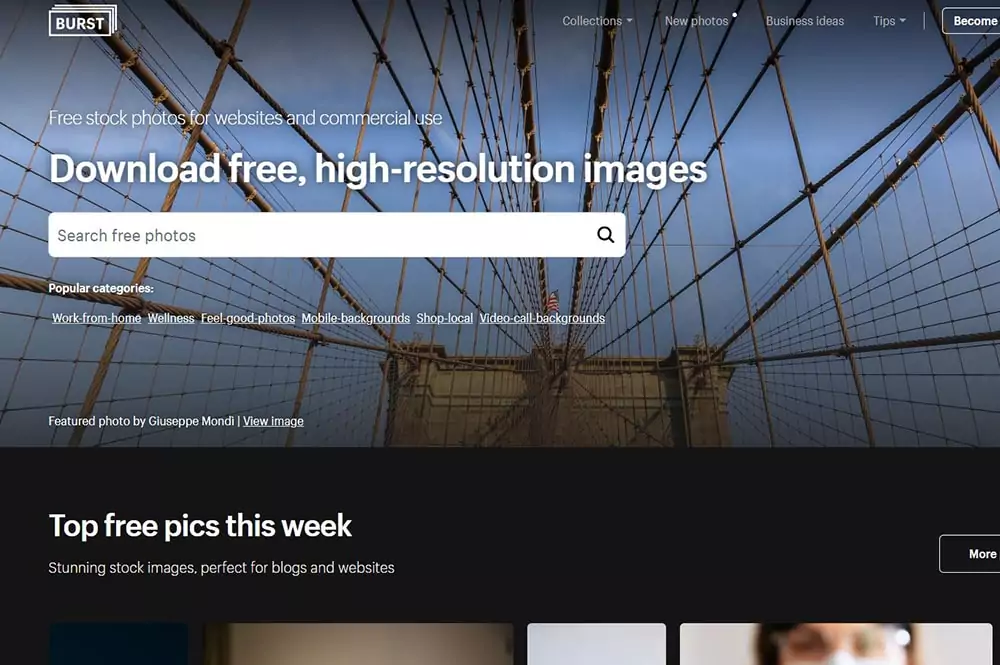The image size is (1000, 665).
Task: Open the Work-from-home category
Action: pyautogui.click(x=96, y=318)
